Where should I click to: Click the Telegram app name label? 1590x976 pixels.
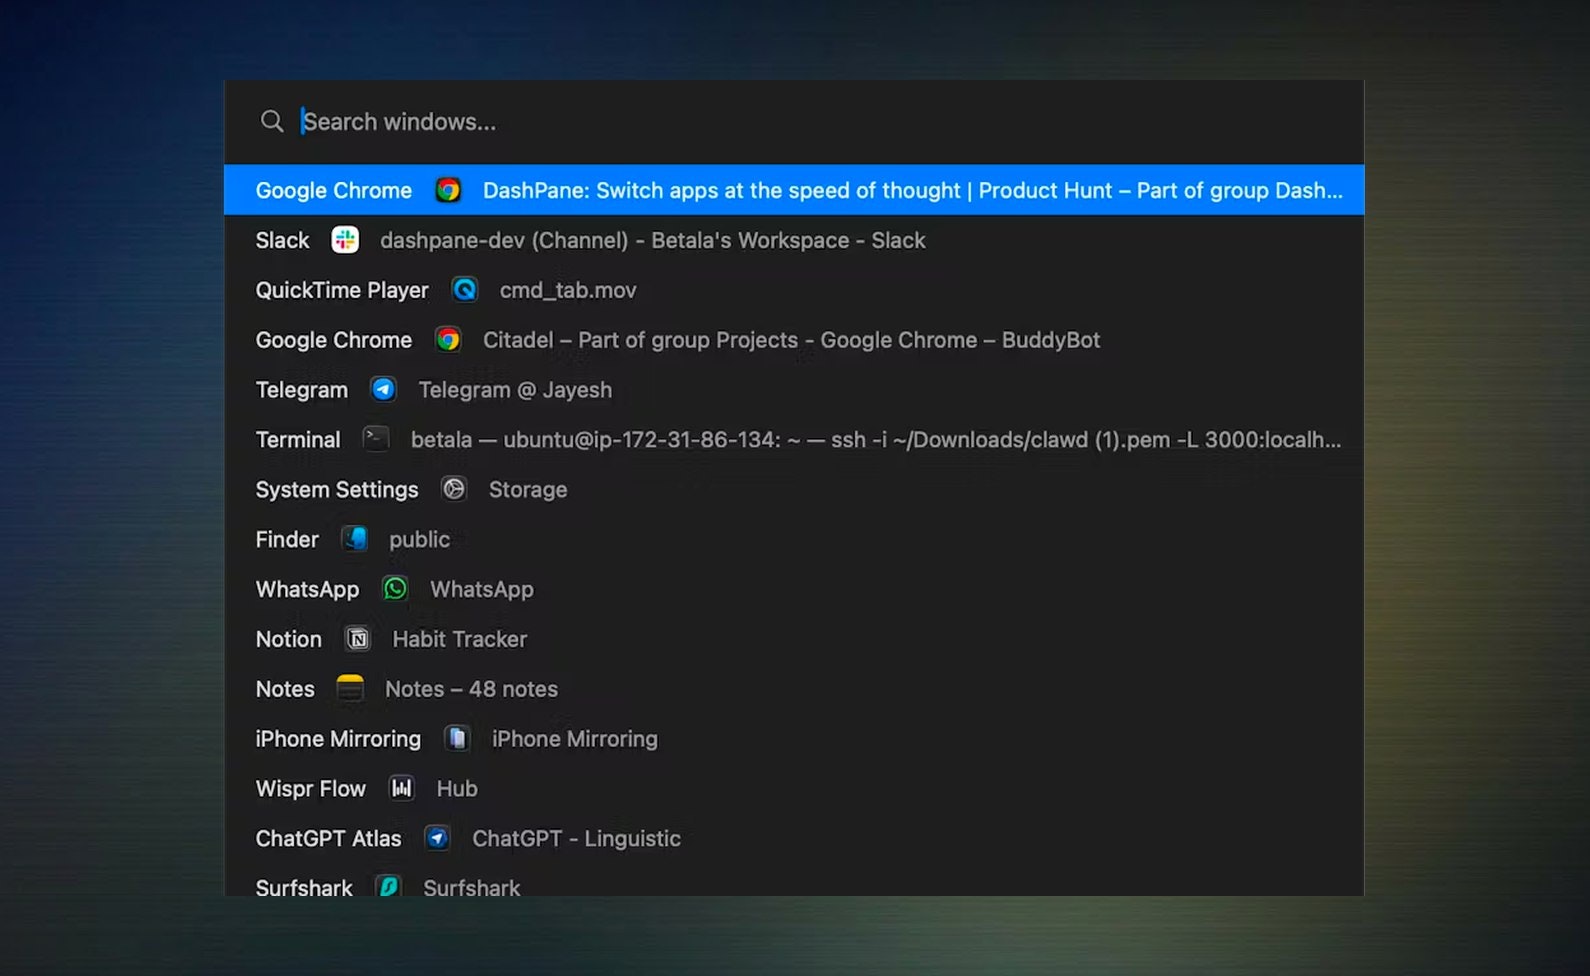[x=302, y=390]
